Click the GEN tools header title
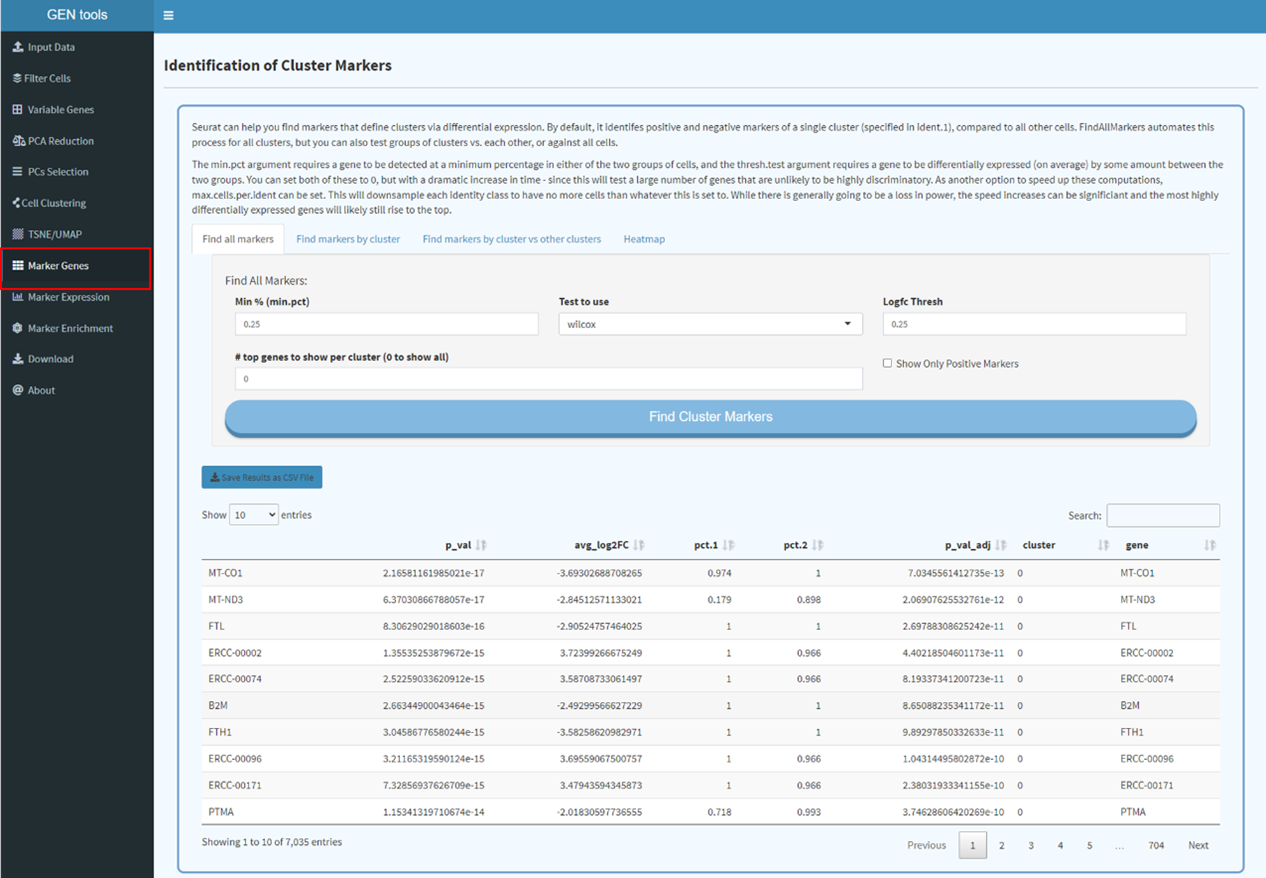Screen dimensions: 1266x878 77,15
